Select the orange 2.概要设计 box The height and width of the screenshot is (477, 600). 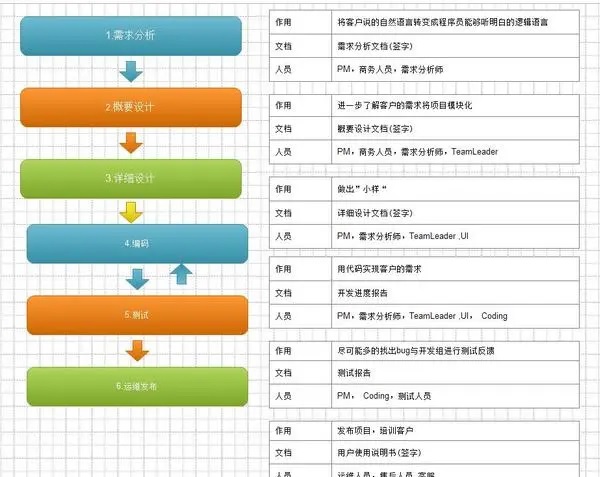(x=131, y=107)
